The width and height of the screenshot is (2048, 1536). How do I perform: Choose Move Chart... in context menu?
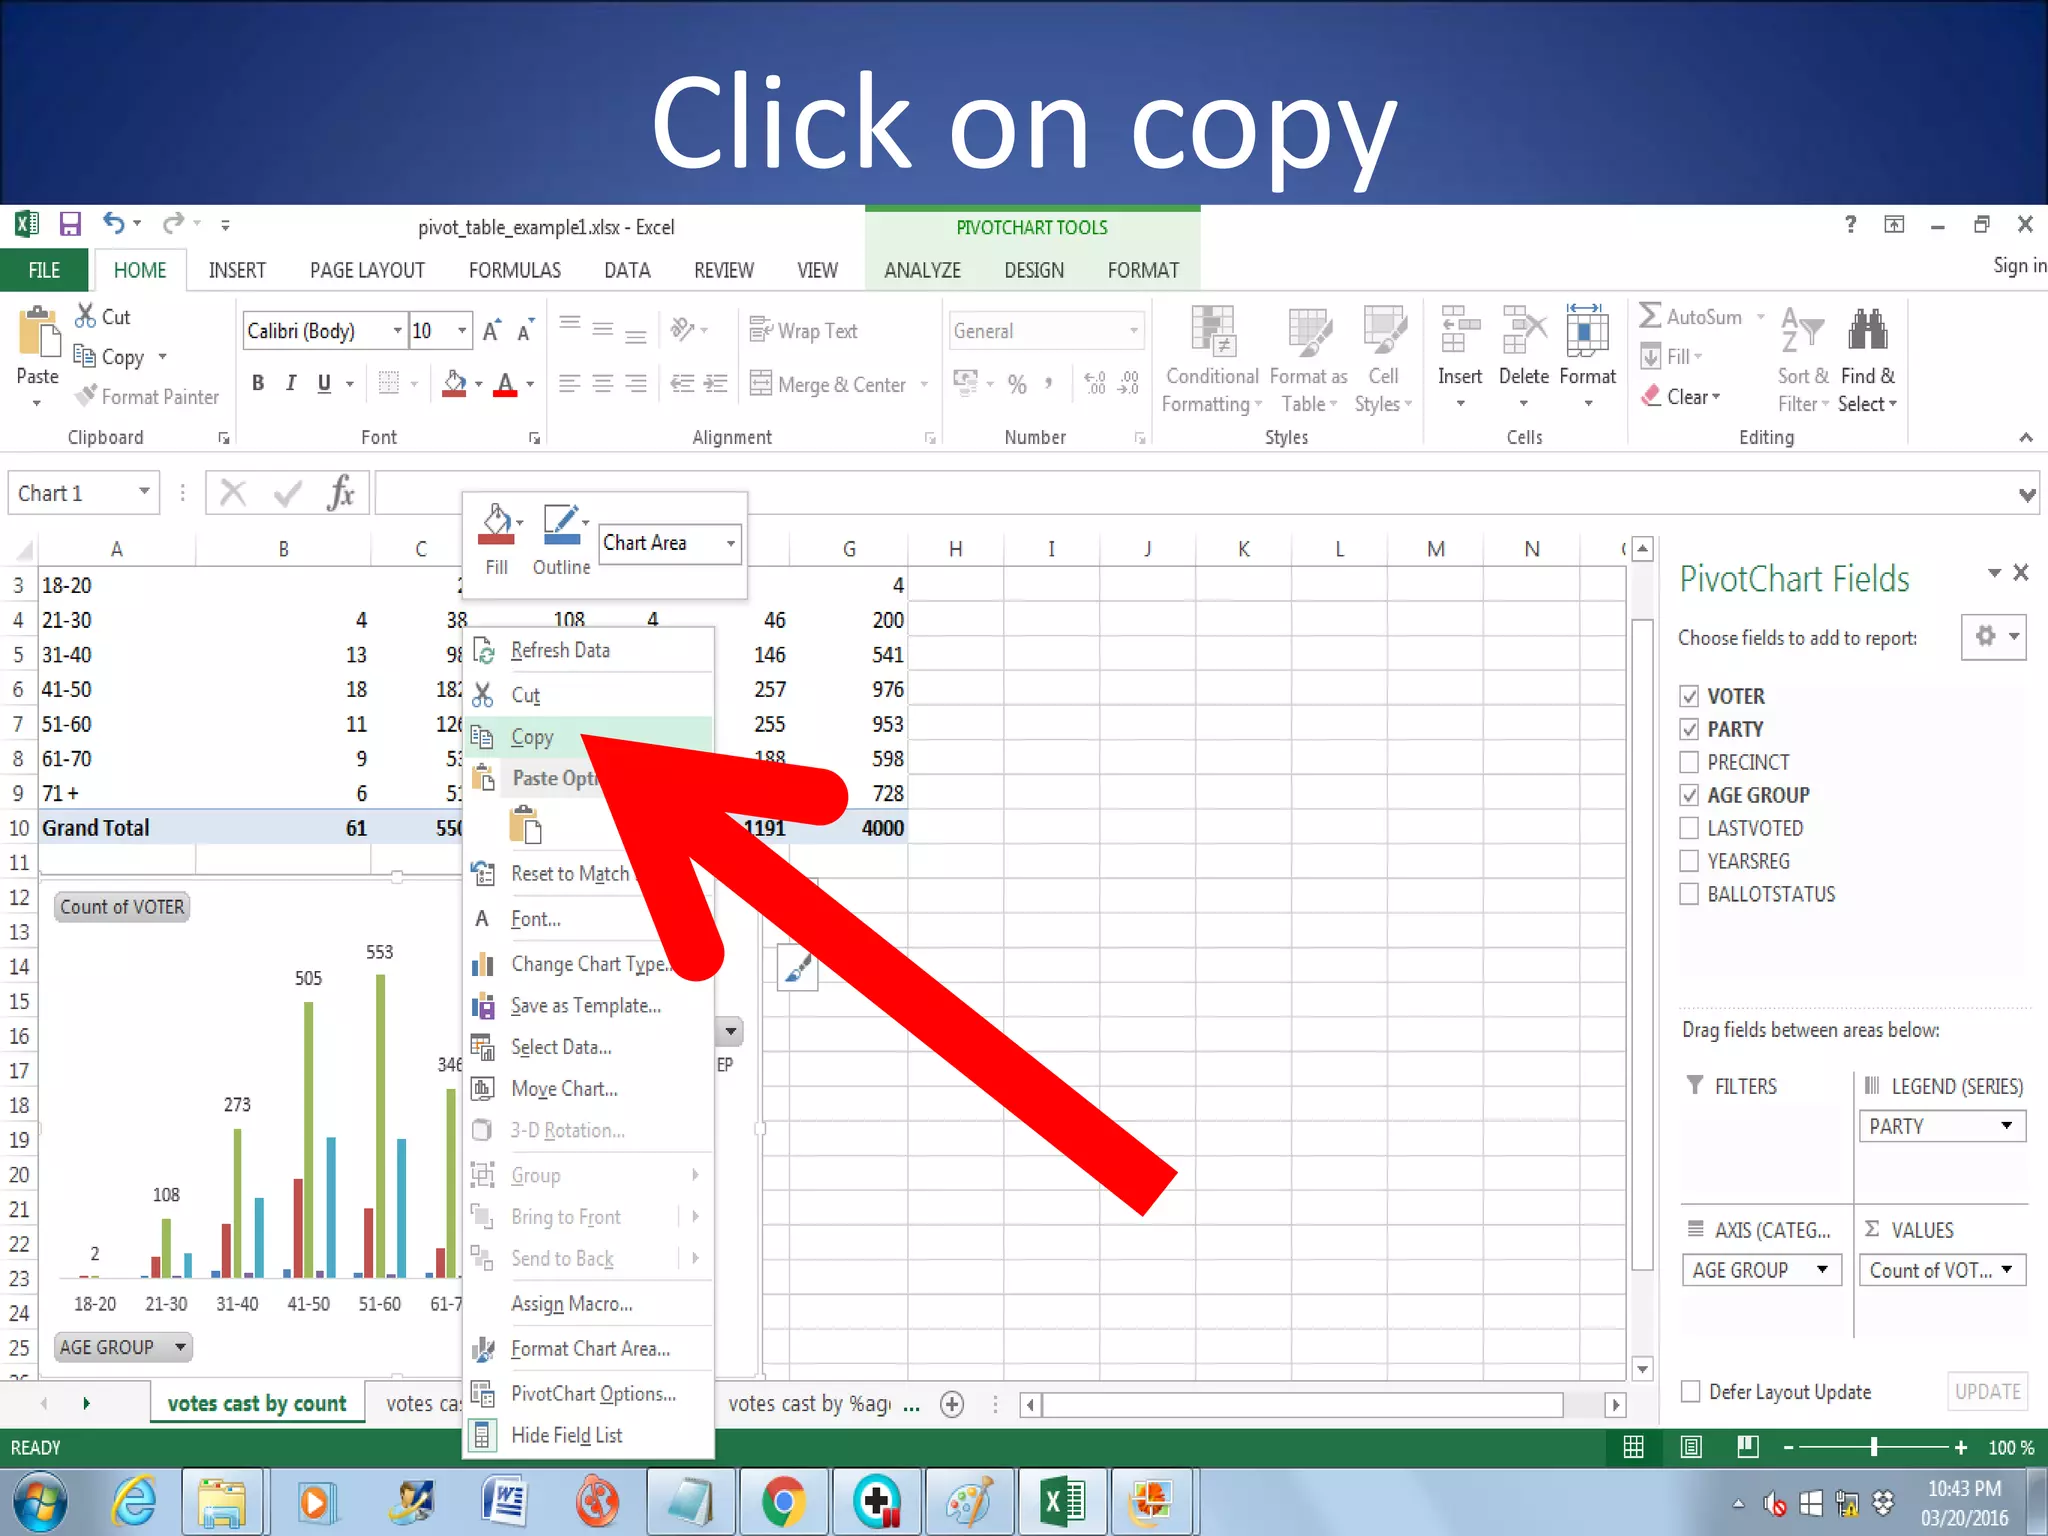click(590, 1088)
